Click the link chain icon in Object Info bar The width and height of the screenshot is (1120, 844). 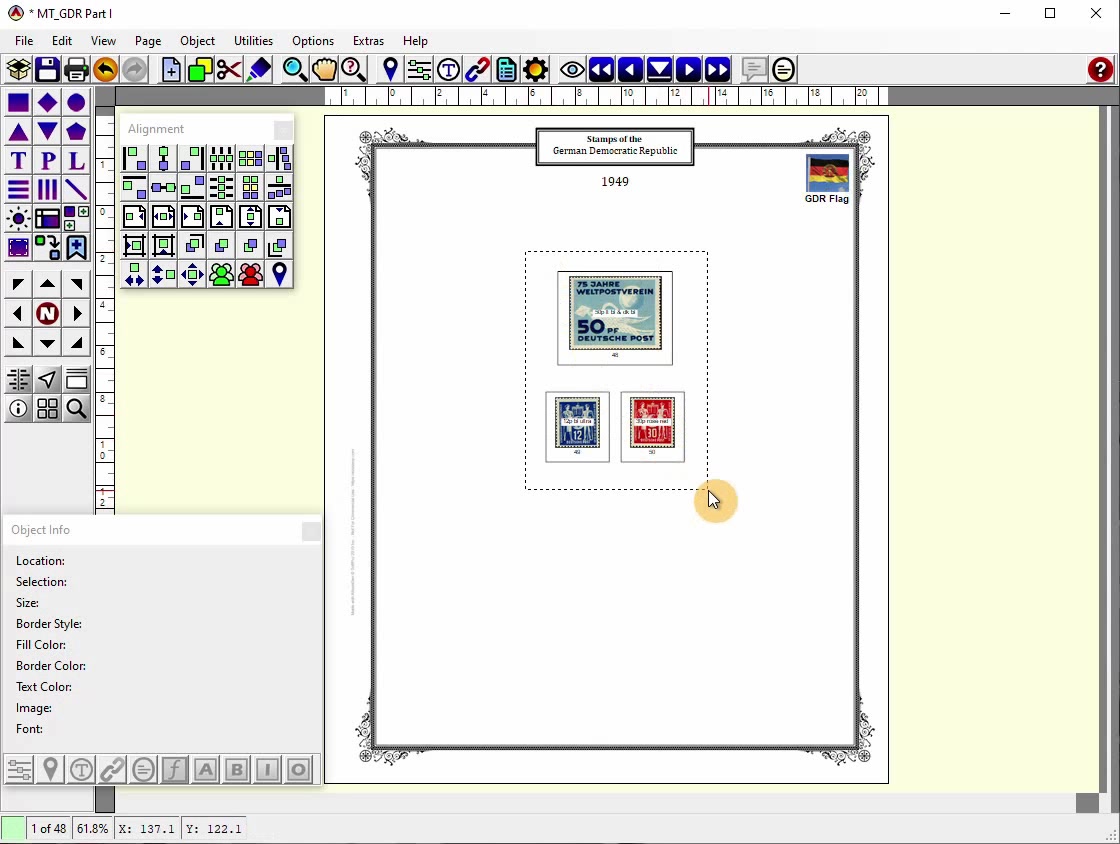tap(112, 770)
